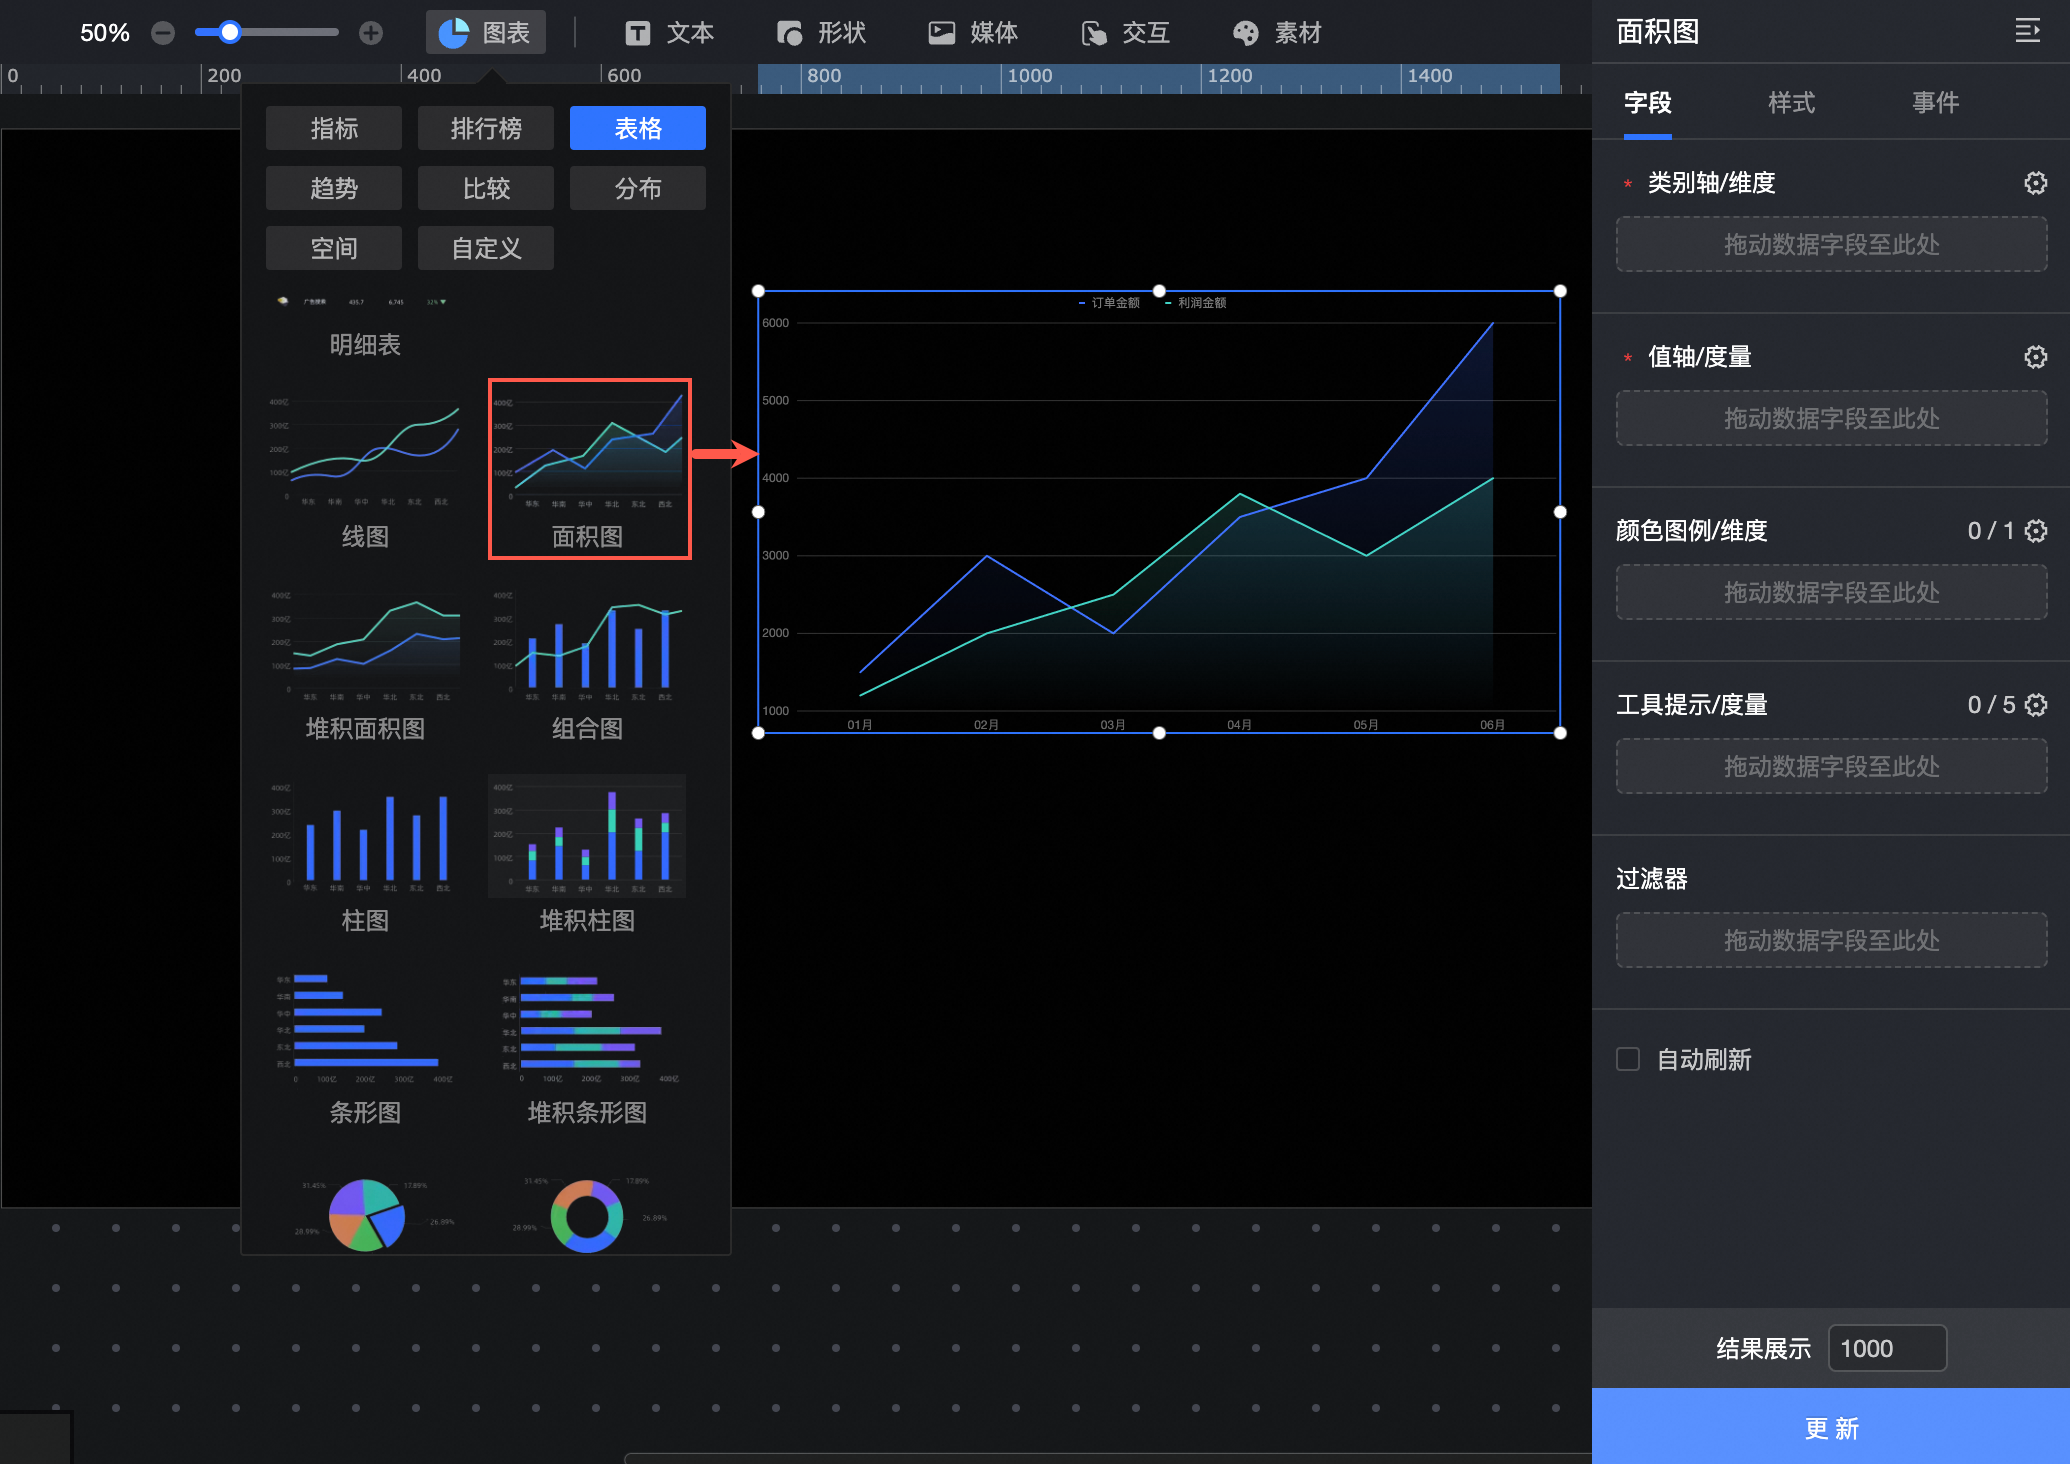This screenshot has width=2070, height=1464.
Task: Open the 文本 text tool
Action: 669,33
